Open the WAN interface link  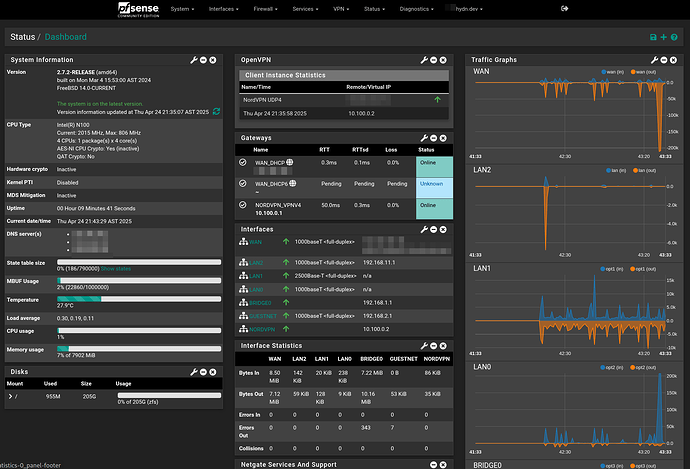[255, 242]
